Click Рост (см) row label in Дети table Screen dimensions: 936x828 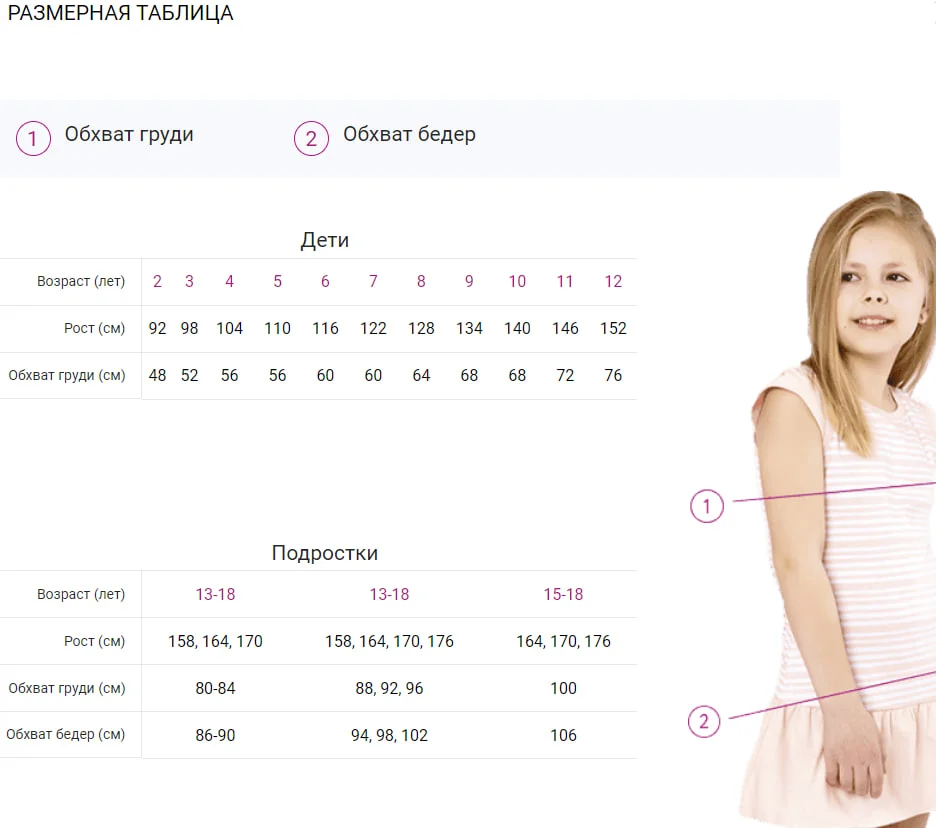tap(94, 328)
